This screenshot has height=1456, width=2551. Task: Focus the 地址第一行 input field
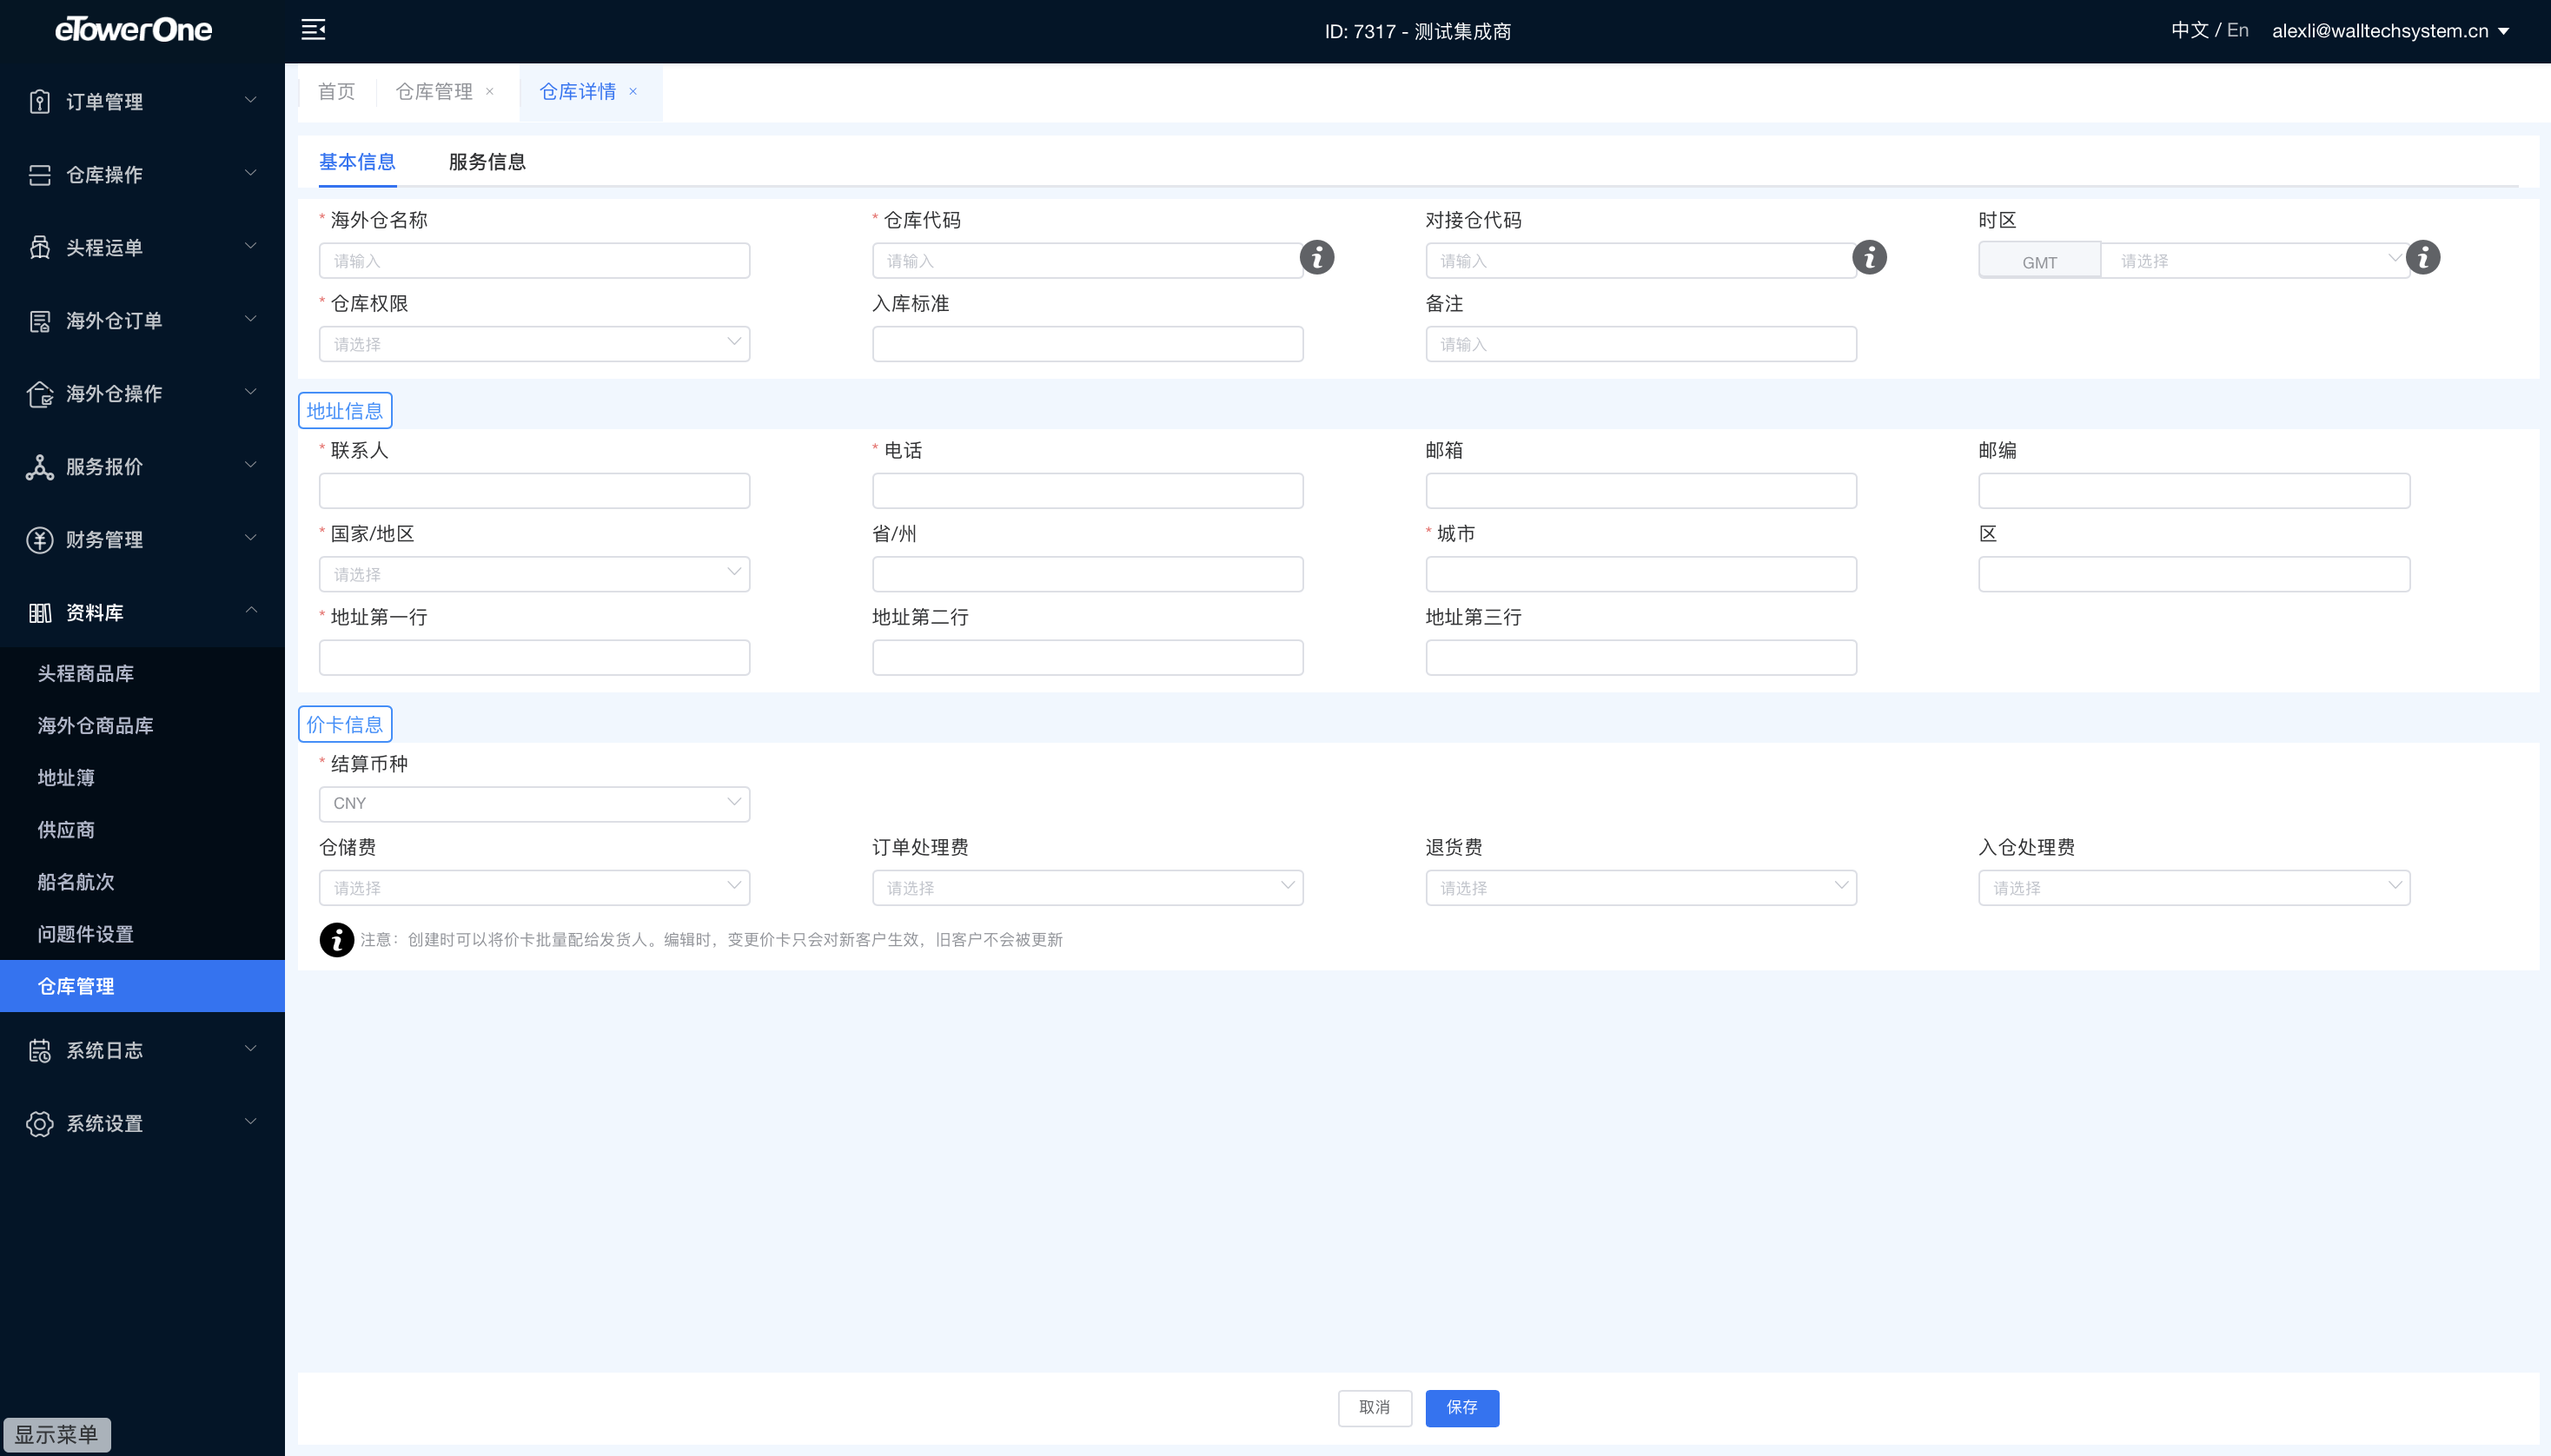coord(535,658)
